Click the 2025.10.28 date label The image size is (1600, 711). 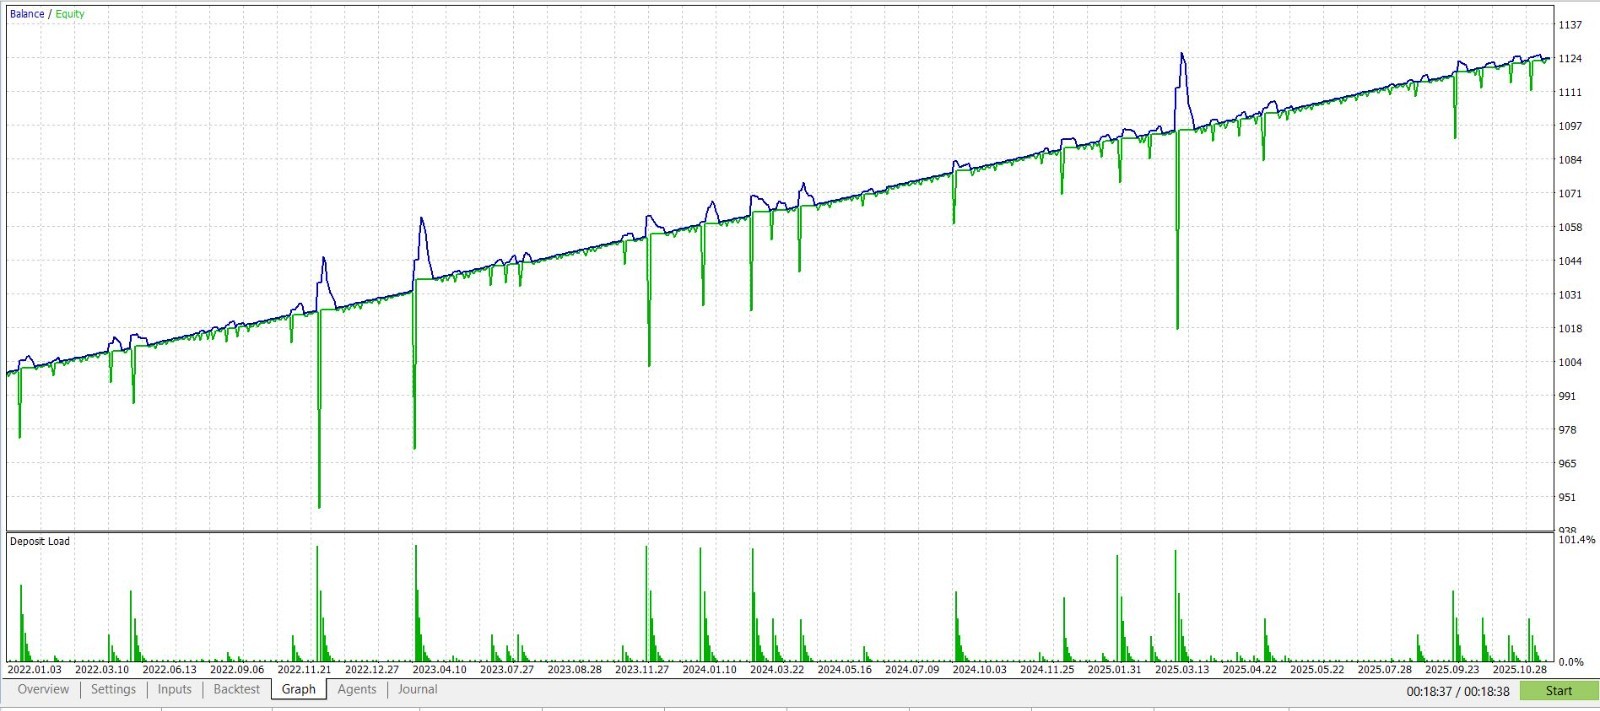pos(1520,670)
